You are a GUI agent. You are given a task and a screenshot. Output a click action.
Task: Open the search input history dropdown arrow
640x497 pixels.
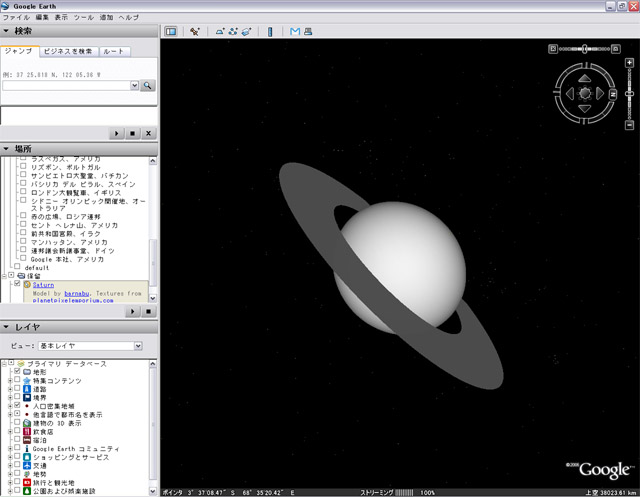click(x=134, y=85)
